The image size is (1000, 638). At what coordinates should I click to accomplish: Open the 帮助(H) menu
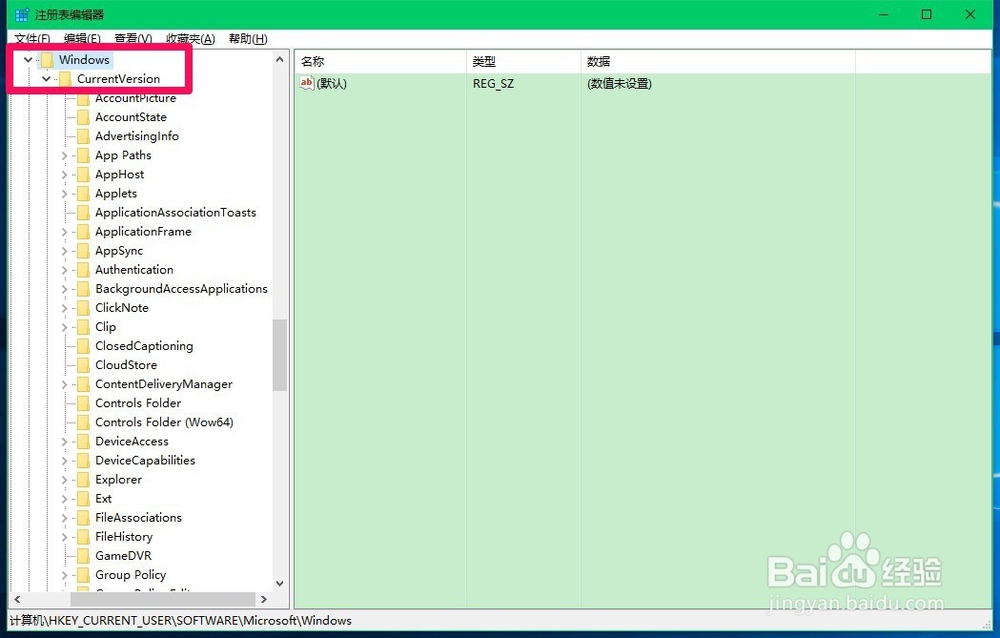point(248,39)
